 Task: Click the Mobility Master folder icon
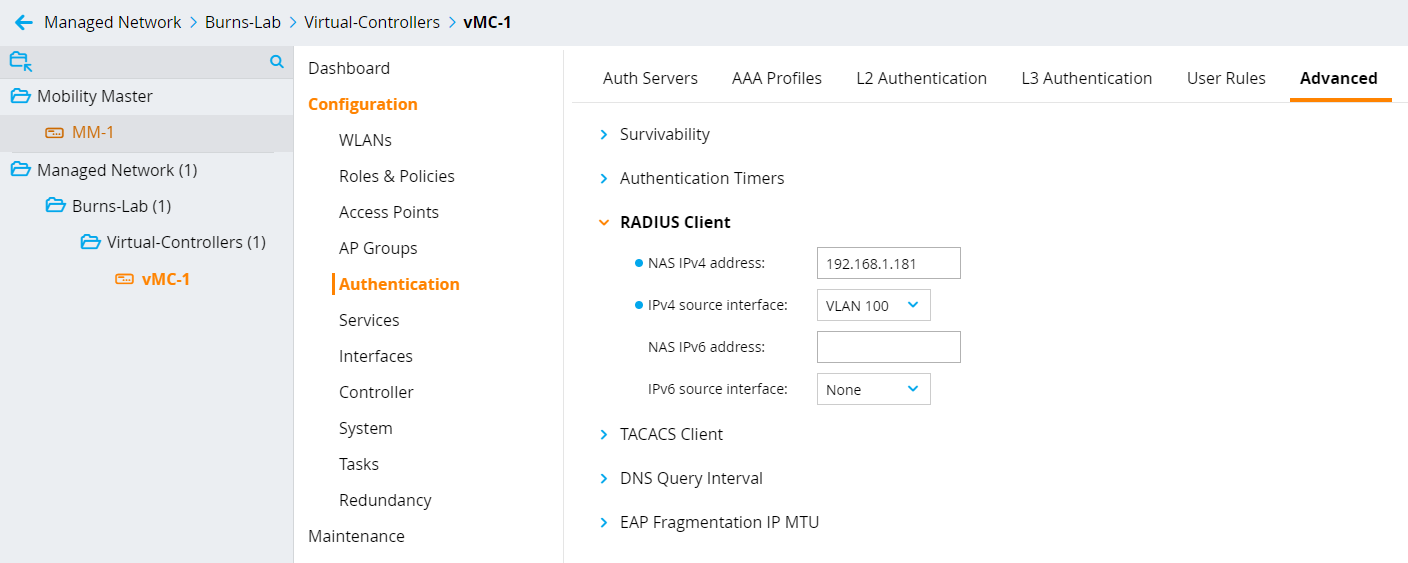click(20, 96)
